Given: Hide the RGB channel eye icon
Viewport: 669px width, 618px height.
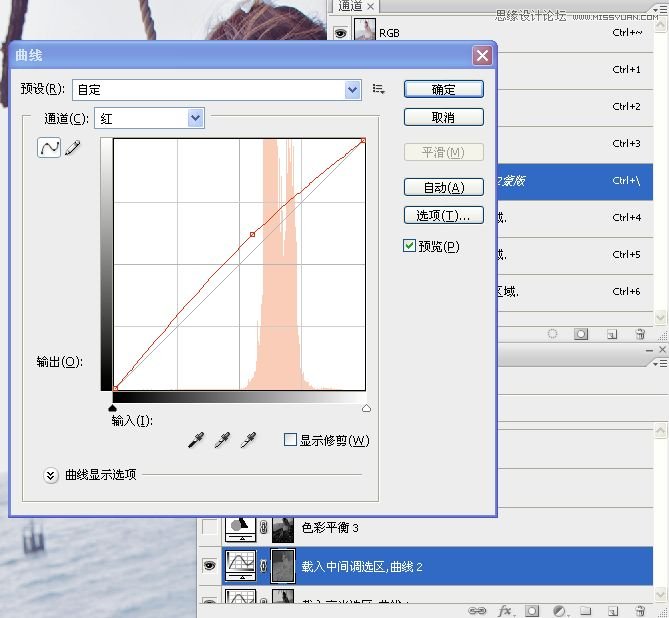Looking at the screenshot, I should [340, 33].
